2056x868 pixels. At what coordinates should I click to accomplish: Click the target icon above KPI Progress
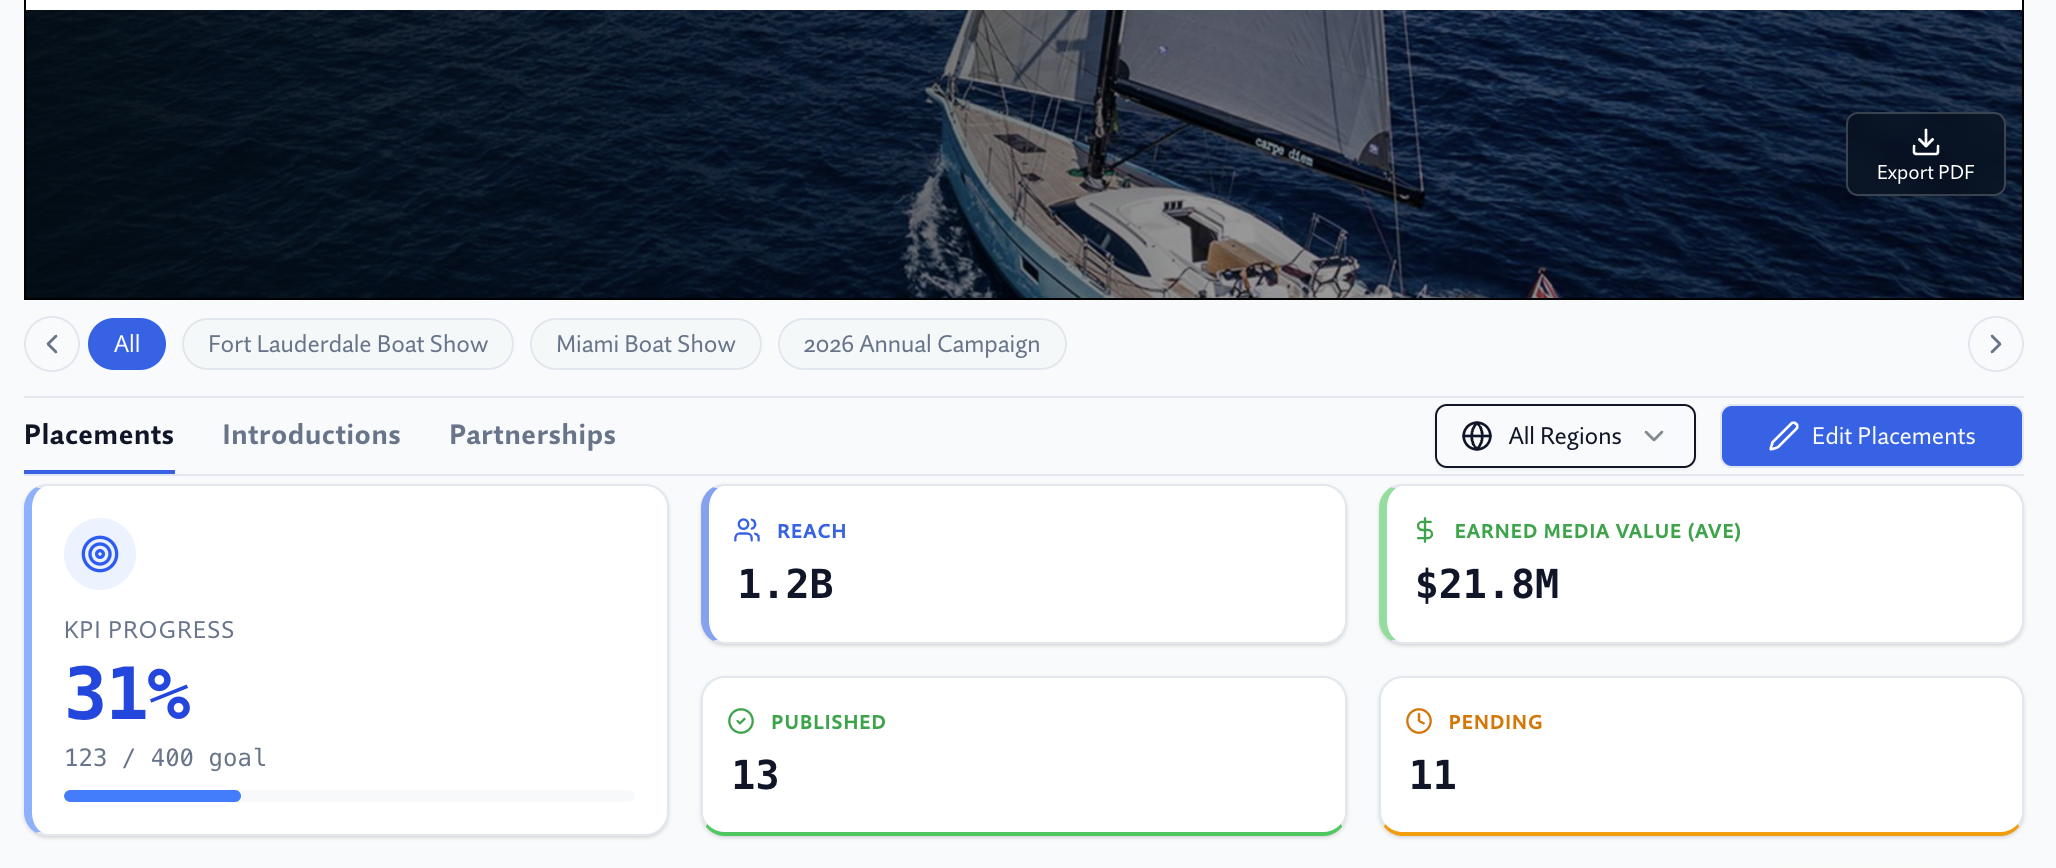(99, 553)
